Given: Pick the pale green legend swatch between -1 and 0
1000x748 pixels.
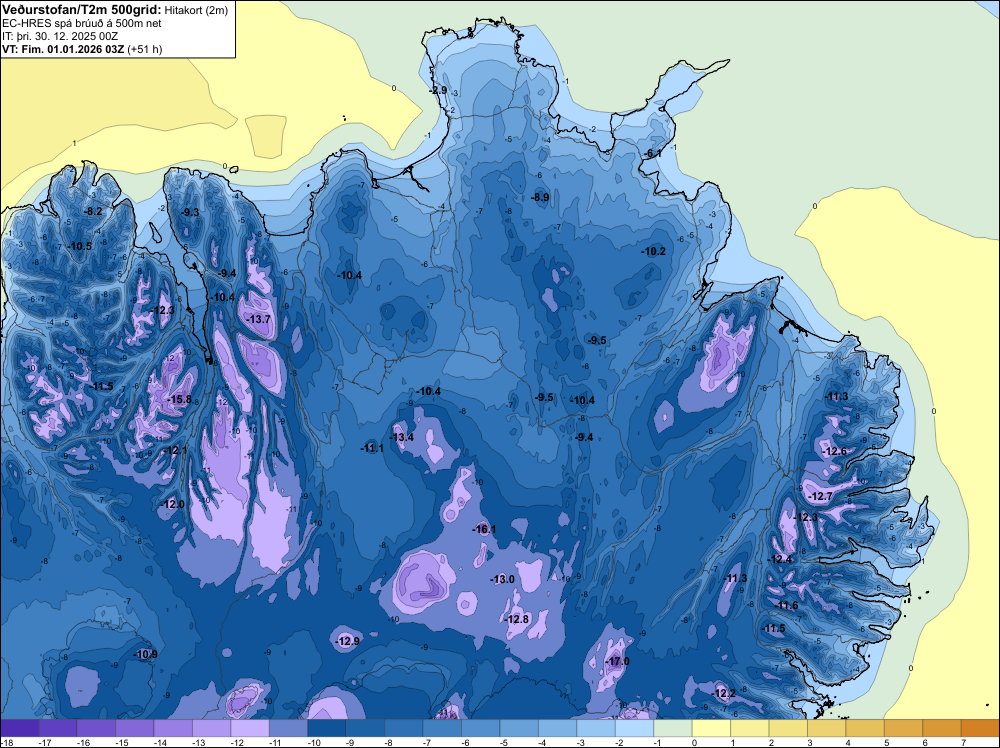Looking at the screenshot, I should click(673, 728).
